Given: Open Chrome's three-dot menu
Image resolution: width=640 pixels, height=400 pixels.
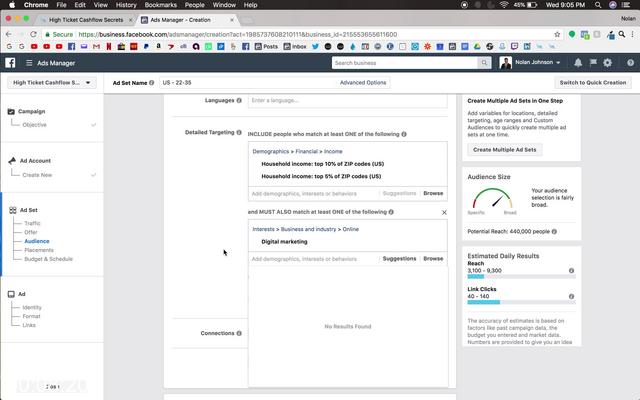Looking at the screenshot, I should 632,34.
